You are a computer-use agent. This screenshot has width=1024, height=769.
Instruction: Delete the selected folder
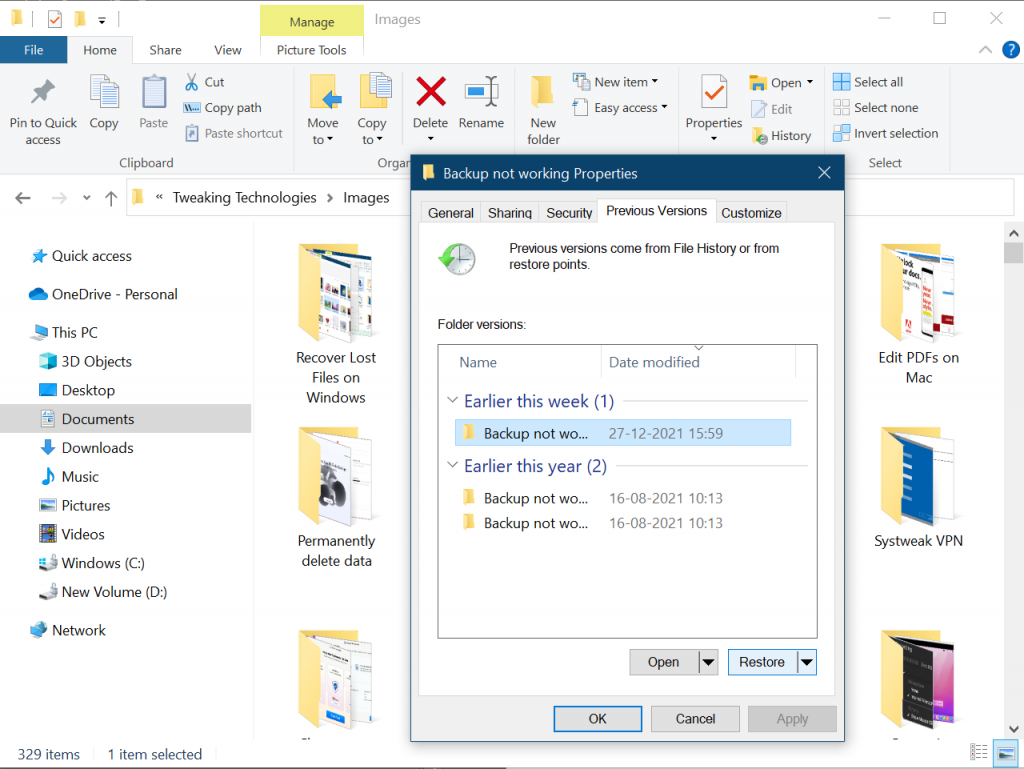[x=430, y=105]
